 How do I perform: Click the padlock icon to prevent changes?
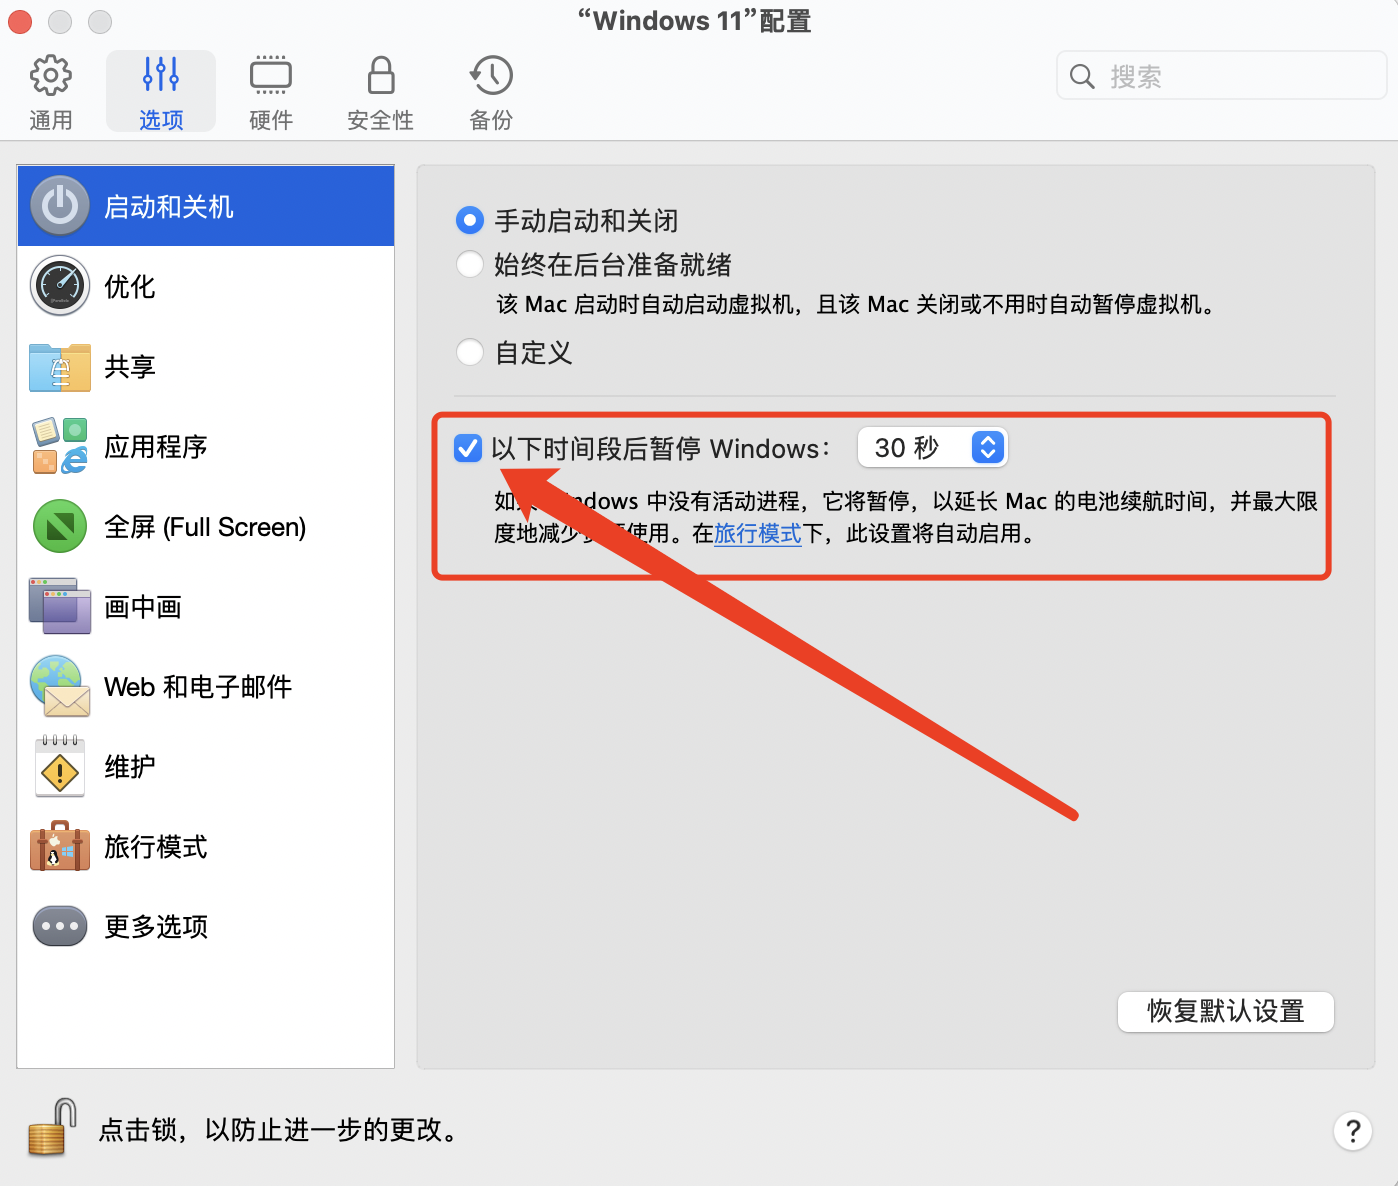pos(52,1128)
